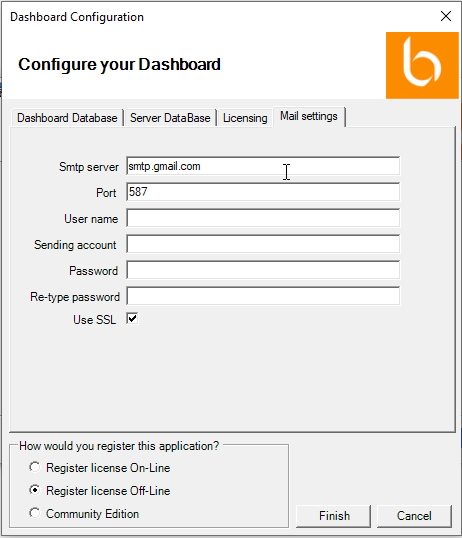Click the Cancel button
Screen dimensions: 462x538
point(414,516)
